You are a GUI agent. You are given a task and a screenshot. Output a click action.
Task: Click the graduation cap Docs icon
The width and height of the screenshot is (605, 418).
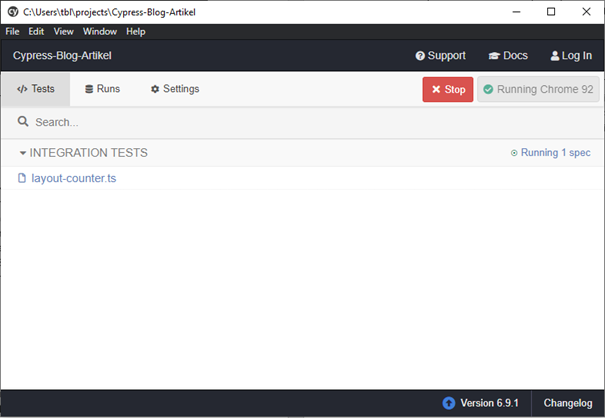coord(494,56)
